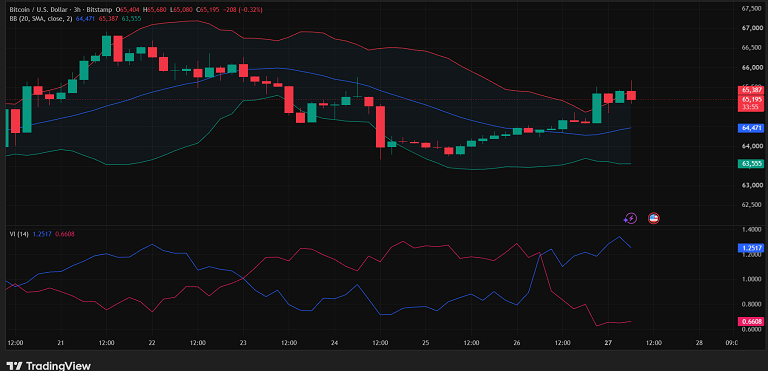Click the blue 1.2517 VI scale label
This screenshot has width=768, height=371.
[x=751, y=248]
